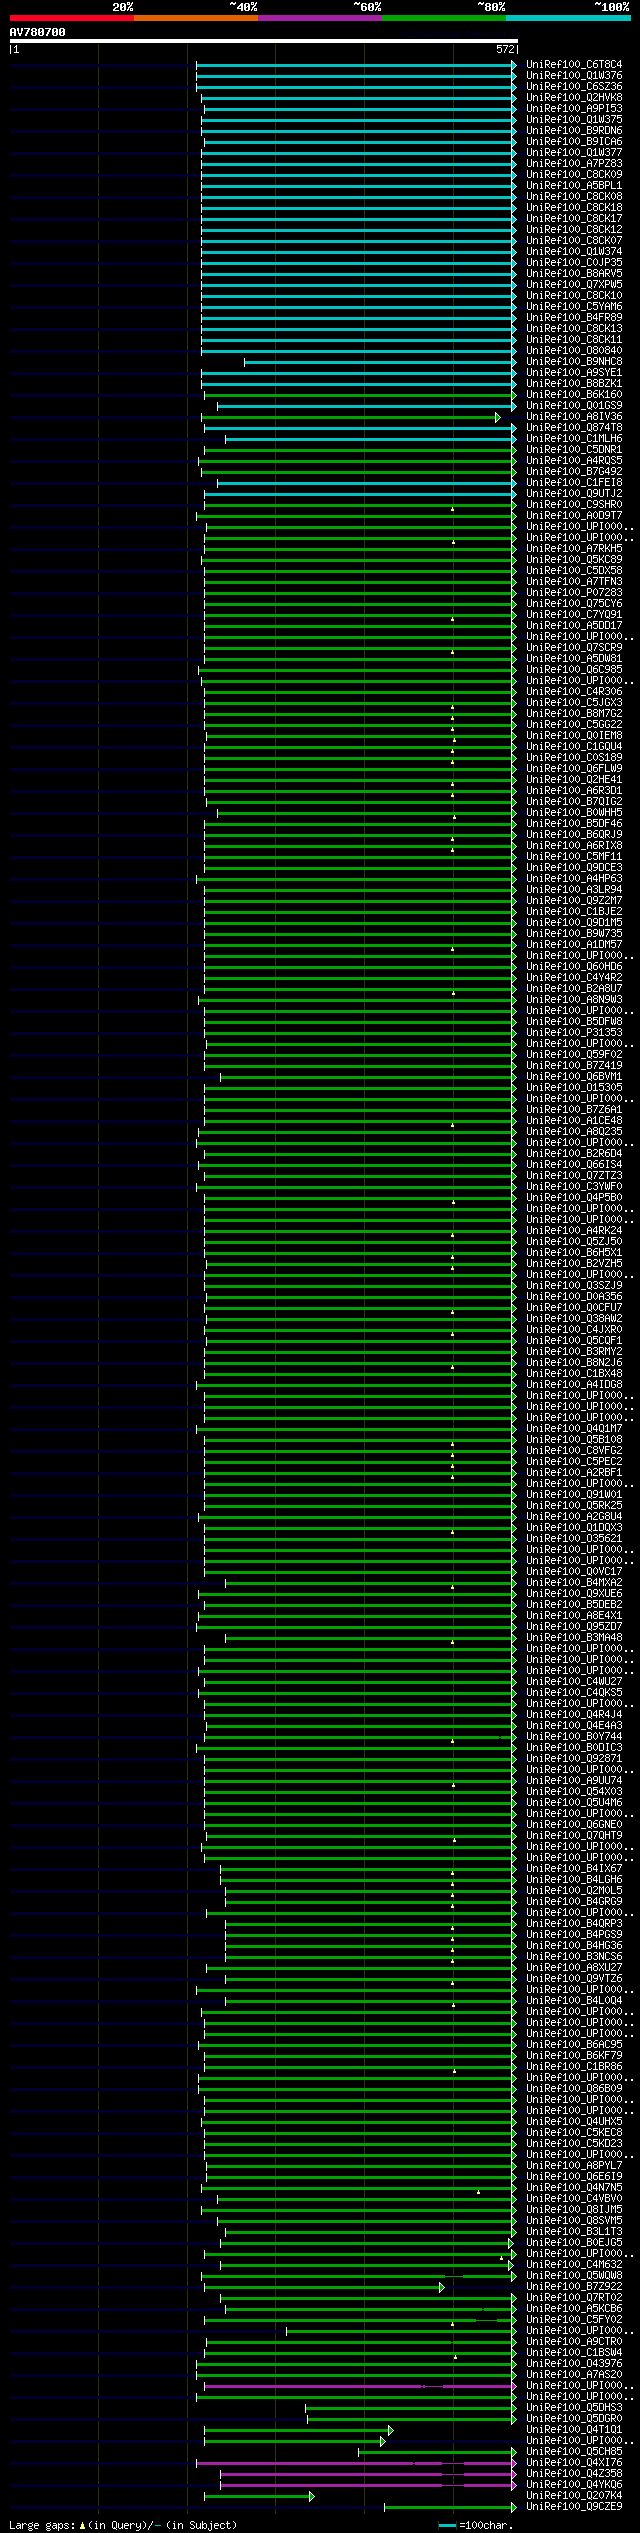Select hit label UniRef100_Q5CH85
This screenshot has width=640, height=2533.
click(x=574, y=2452)
